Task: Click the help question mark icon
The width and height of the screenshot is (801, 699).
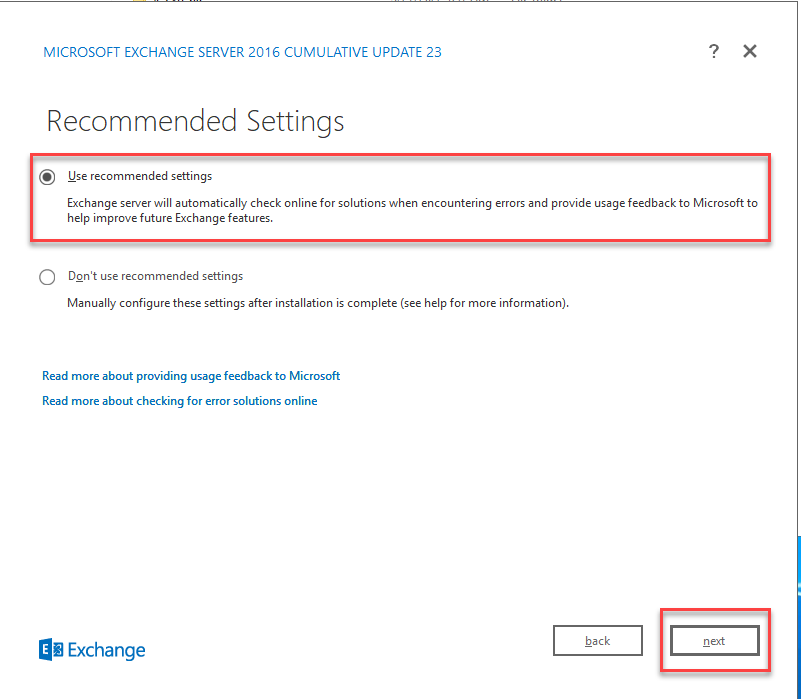Action: click(x=713, y=52)
